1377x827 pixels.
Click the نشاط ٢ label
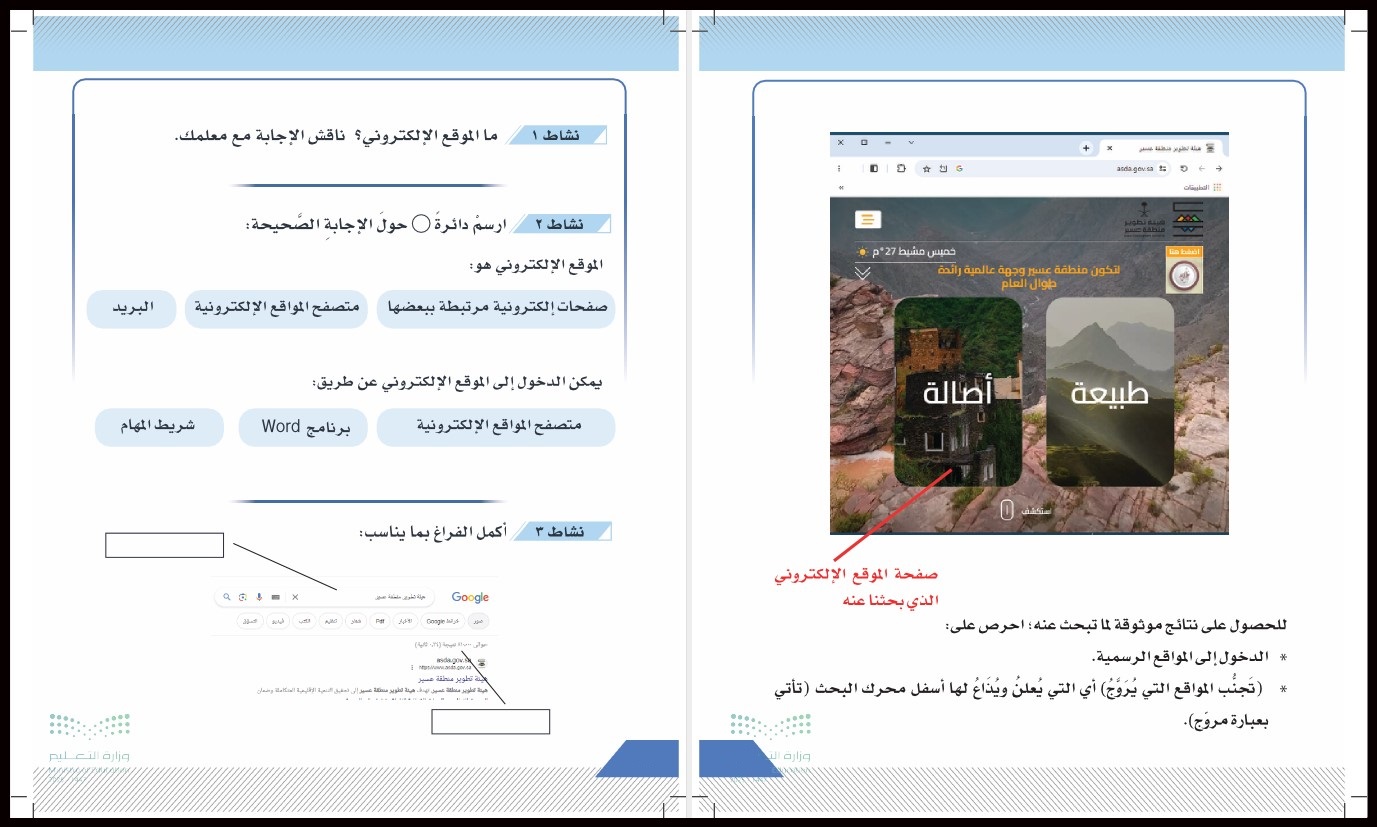[561, 225]
